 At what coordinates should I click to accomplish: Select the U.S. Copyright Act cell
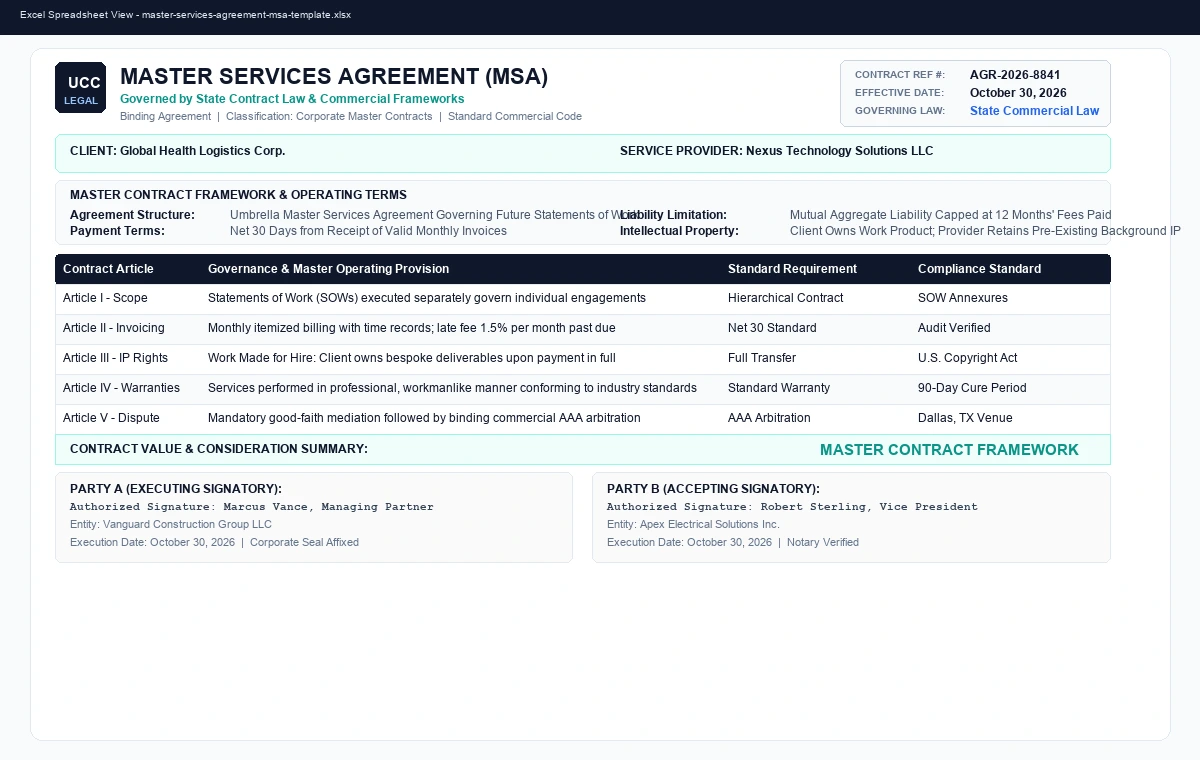(x=967, y=358)
